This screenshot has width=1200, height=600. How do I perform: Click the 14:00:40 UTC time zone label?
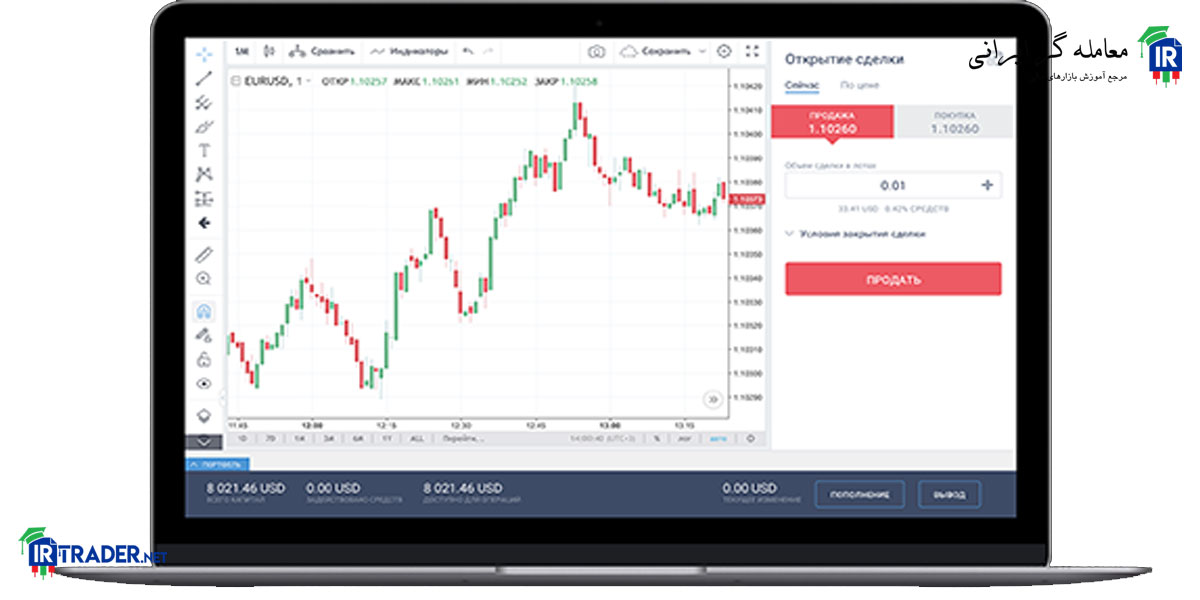(603, 438)
